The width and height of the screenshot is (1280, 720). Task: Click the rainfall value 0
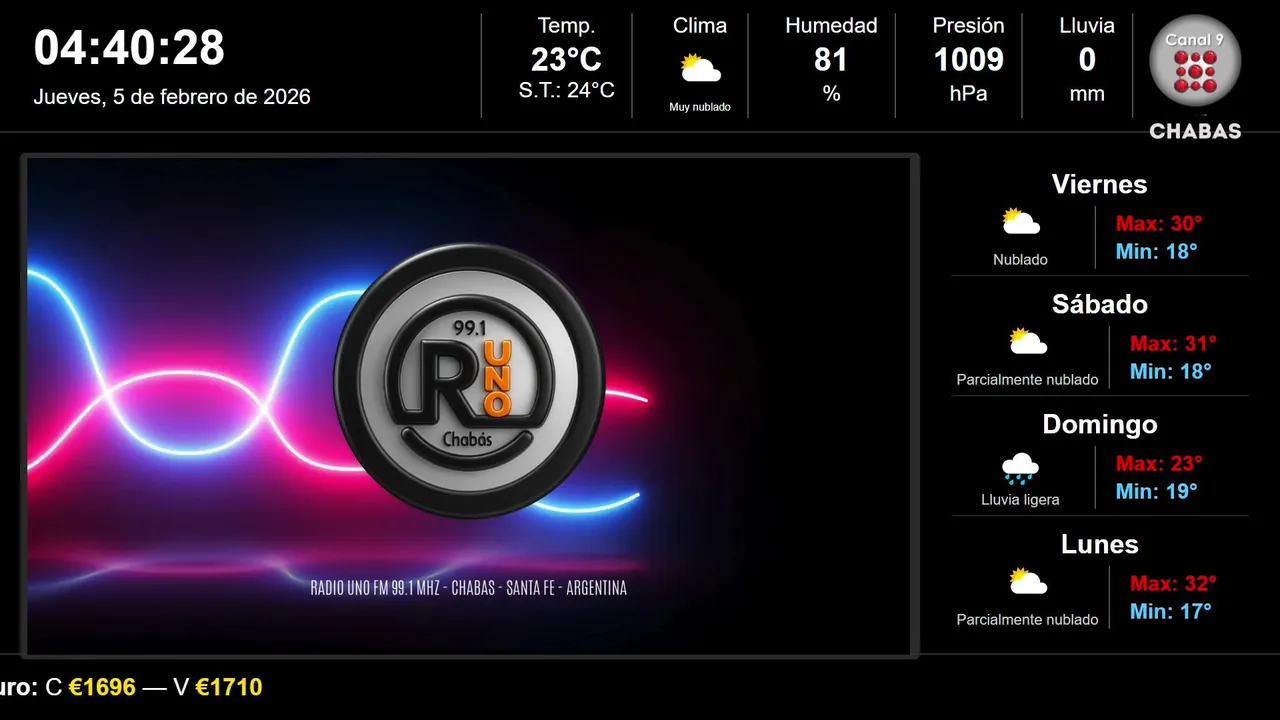(x=1087, y=60)
